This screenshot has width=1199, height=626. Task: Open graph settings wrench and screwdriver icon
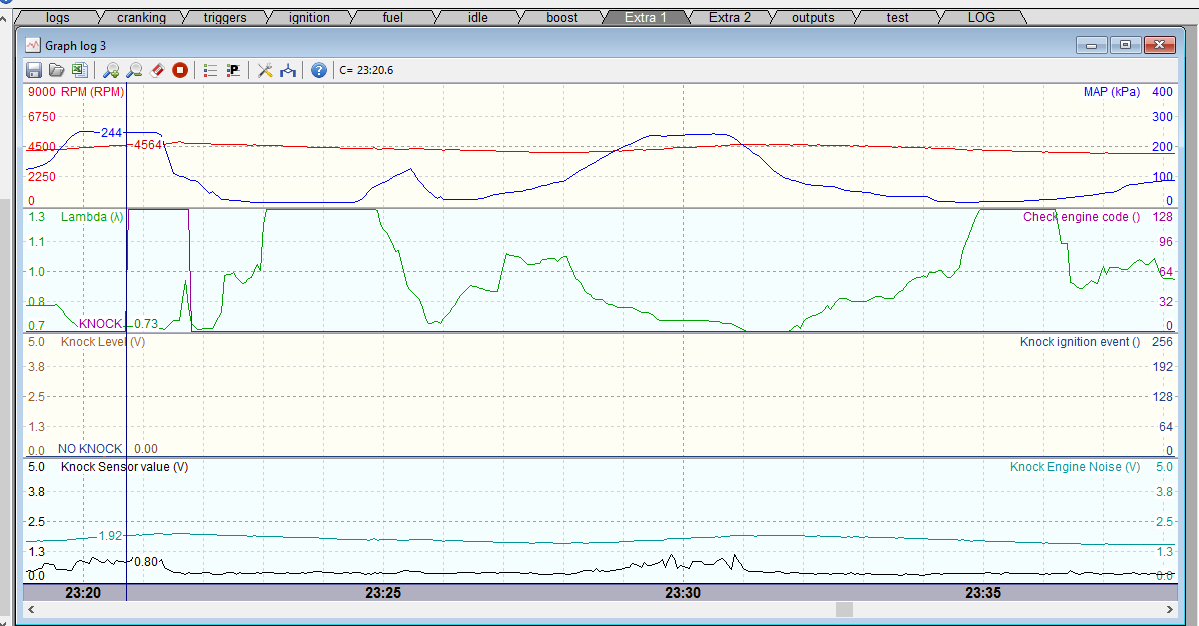[x=265, y=70]
